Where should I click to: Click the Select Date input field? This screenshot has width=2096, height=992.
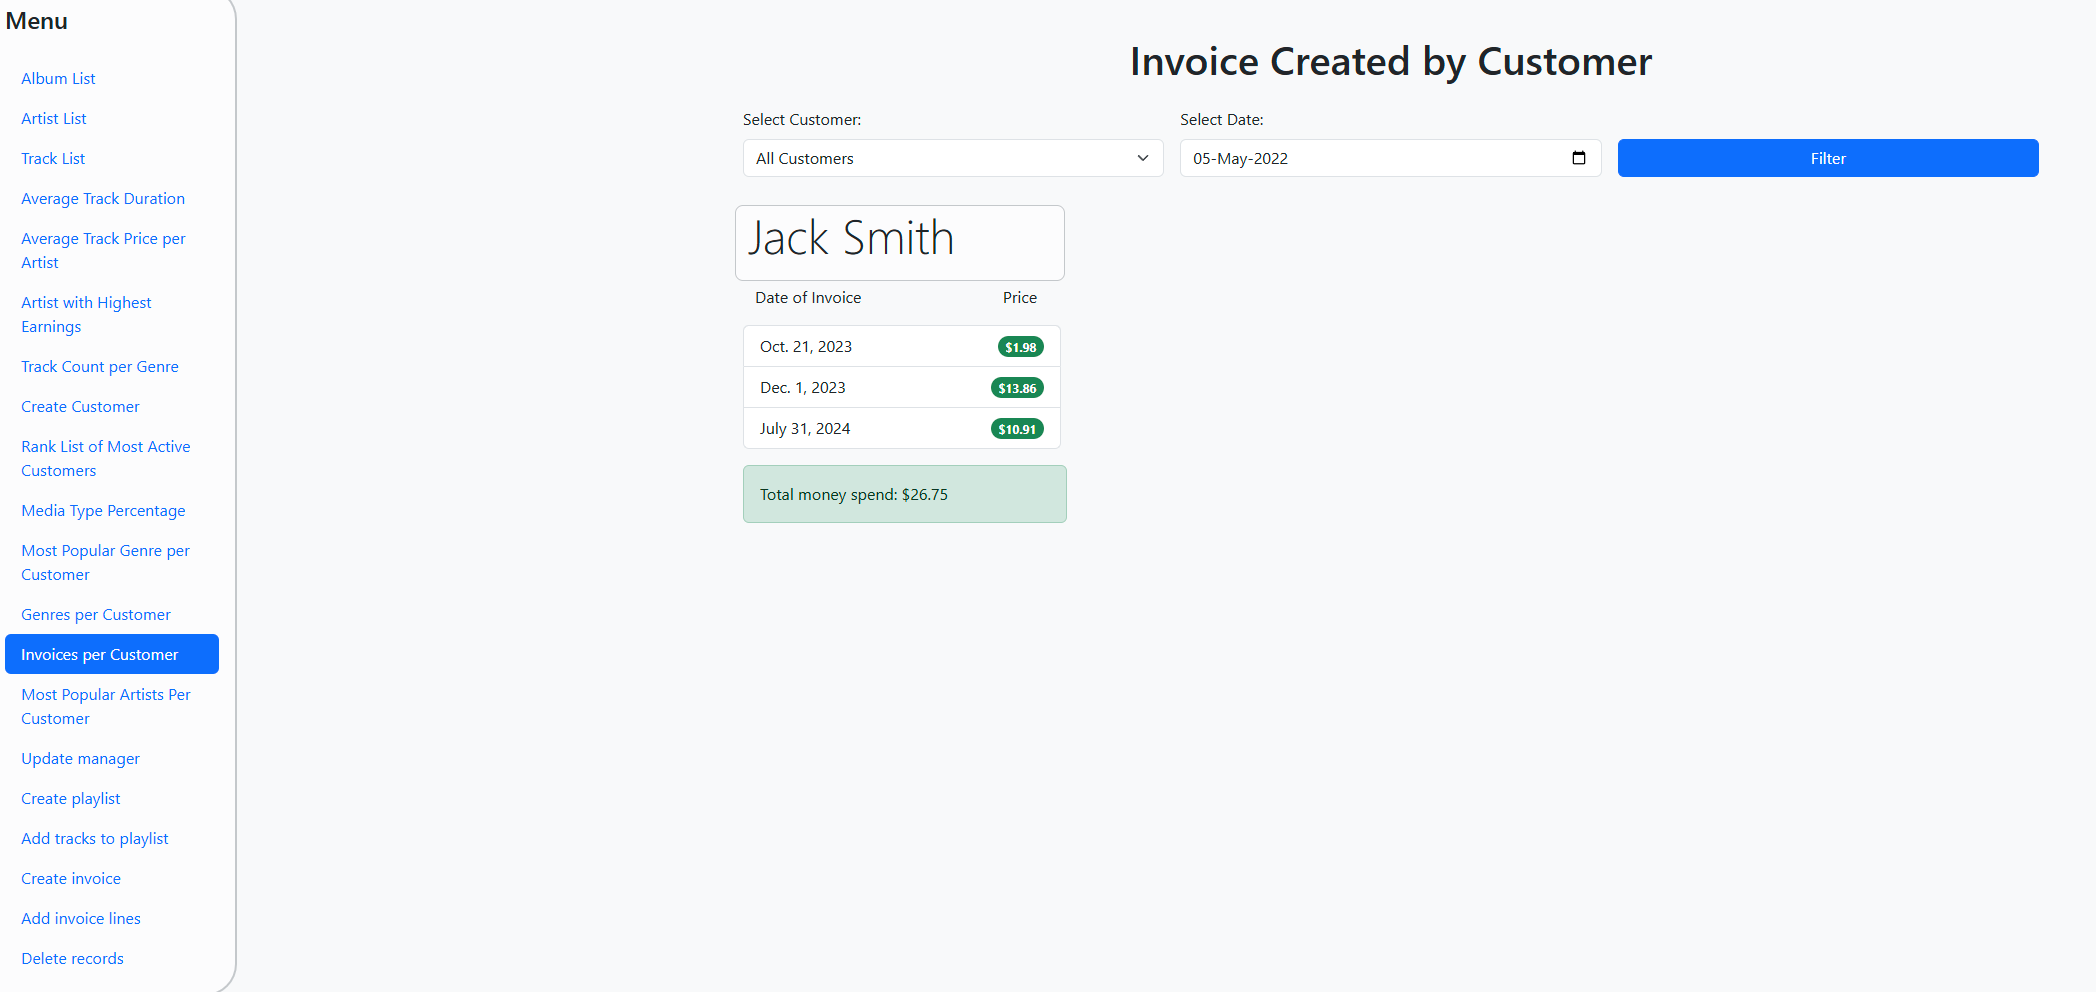coord(1370,158)
